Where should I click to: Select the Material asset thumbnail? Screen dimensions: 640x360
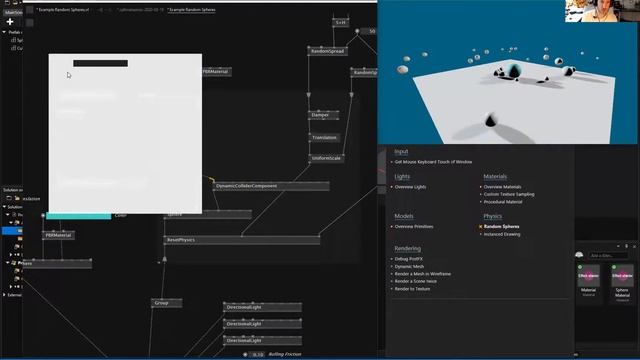point(589,276)
